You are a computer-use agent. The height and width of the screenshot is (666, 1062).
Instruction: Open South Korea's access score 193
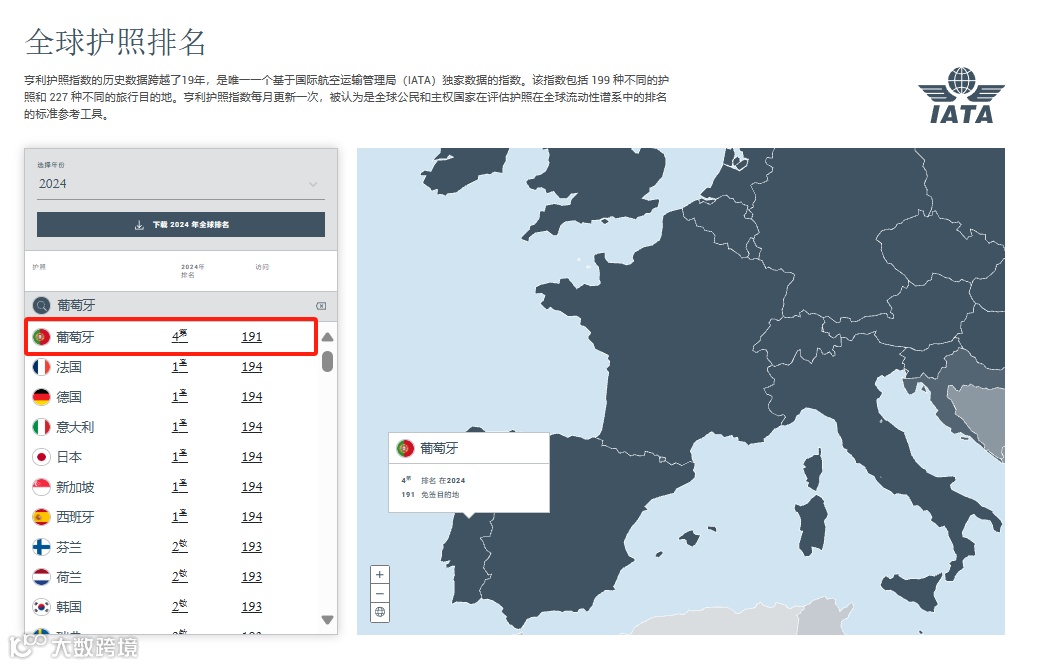point(251,606)
